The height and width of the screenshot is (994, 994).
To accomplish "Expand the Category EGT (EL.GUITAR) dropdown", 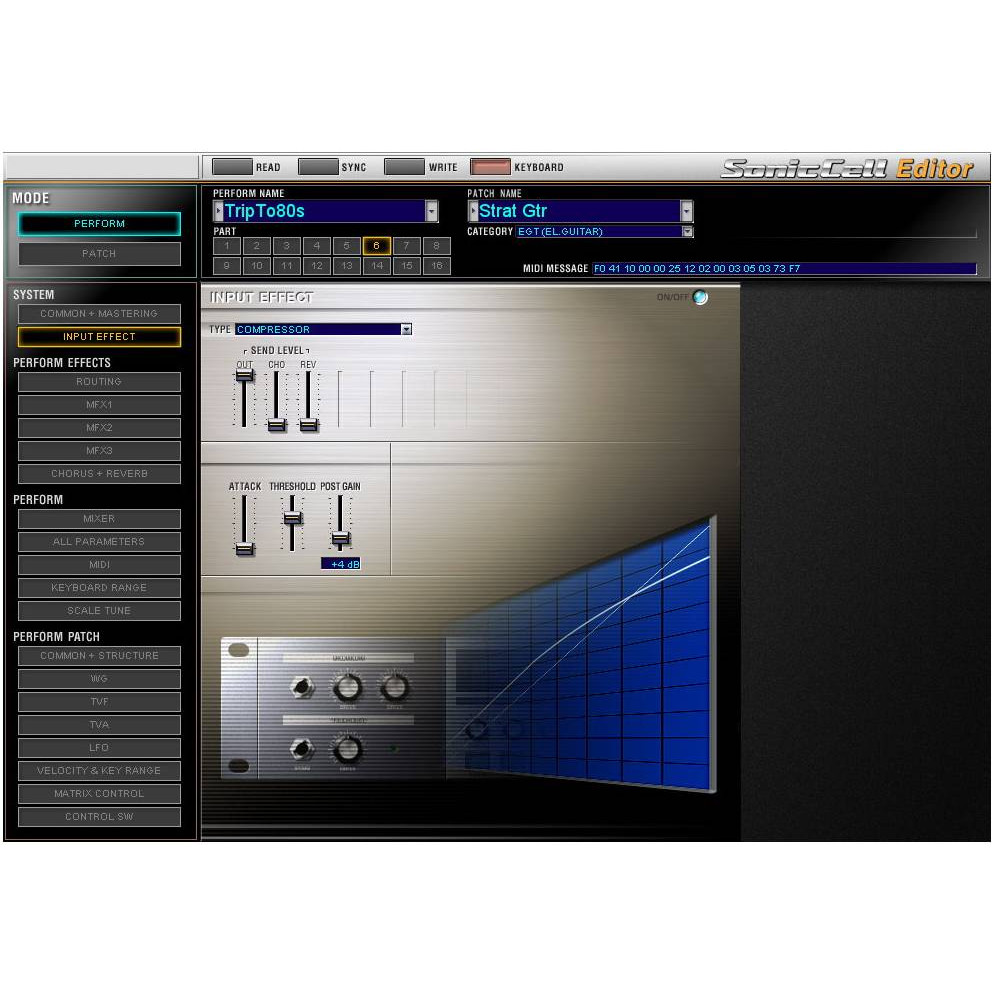I will coord(688,231).
